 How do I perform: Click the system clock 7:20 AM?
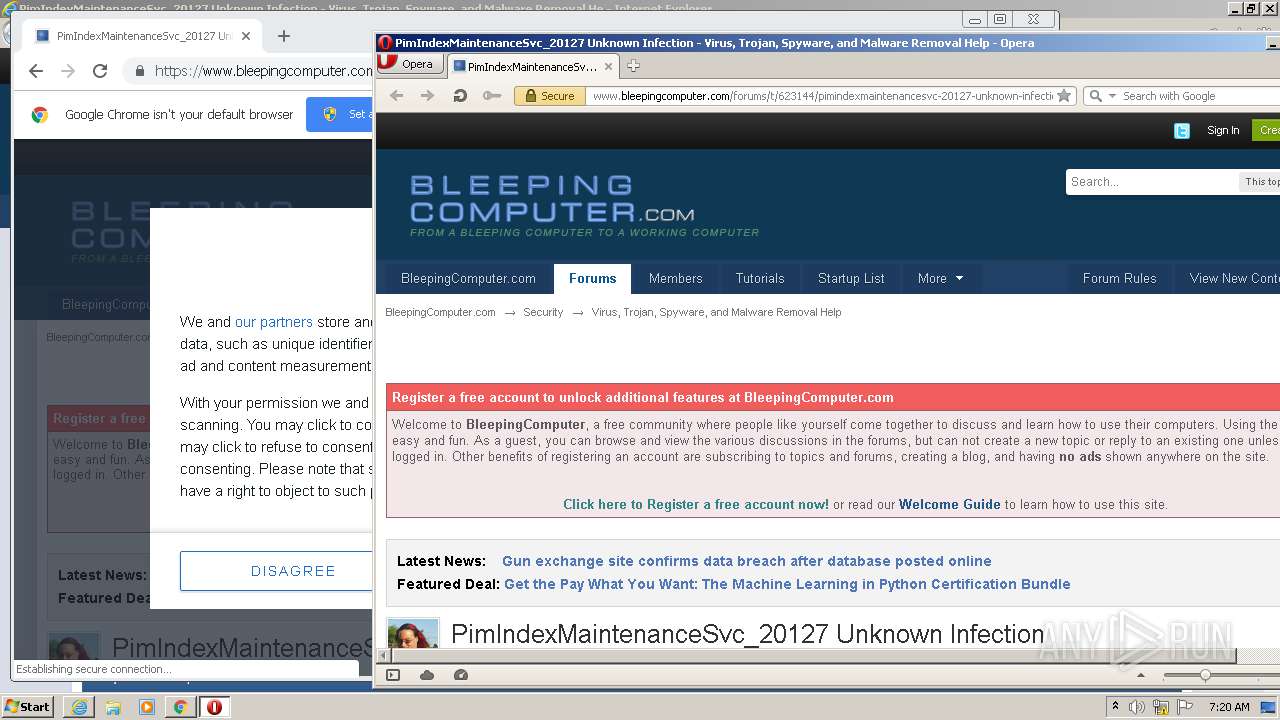tap(1229, 707)
